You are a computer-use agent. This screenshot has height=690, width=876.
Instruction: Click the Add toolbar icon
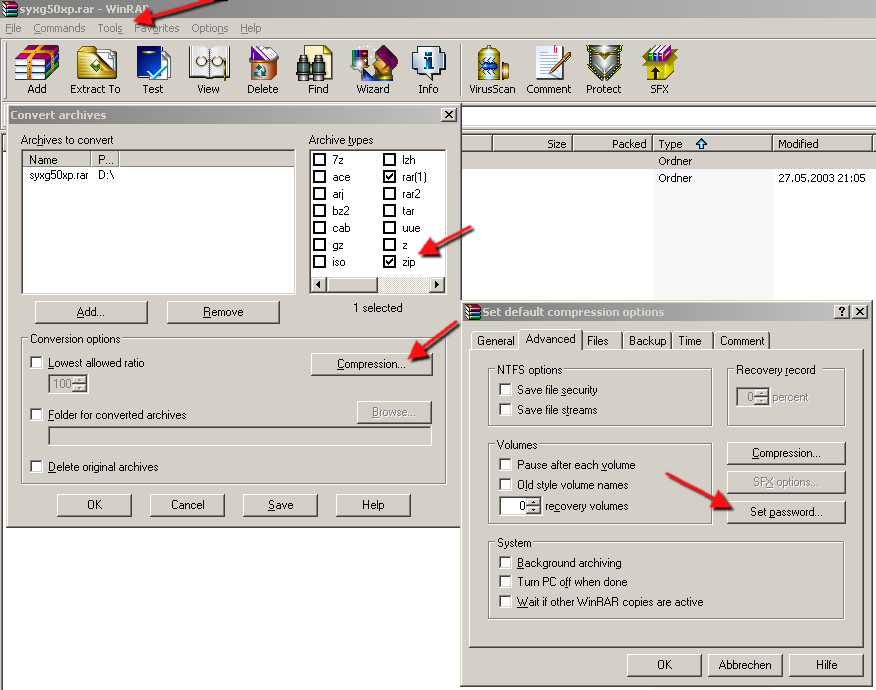pos(37,69)
